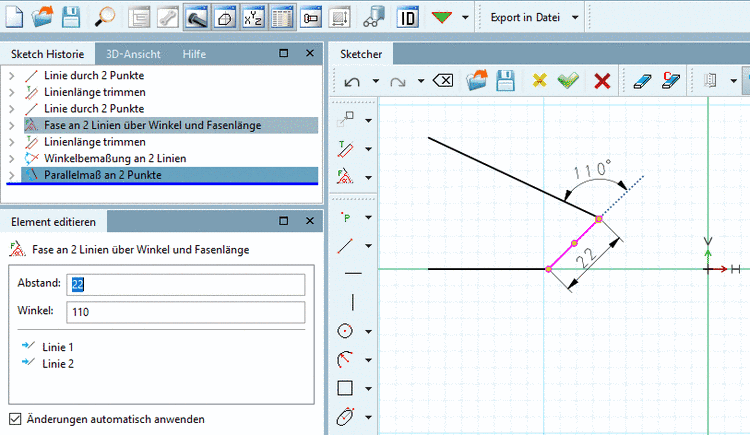Click the dimension frame icon in main toolbar
Viewport: 750px width, 435px height.
340,18
